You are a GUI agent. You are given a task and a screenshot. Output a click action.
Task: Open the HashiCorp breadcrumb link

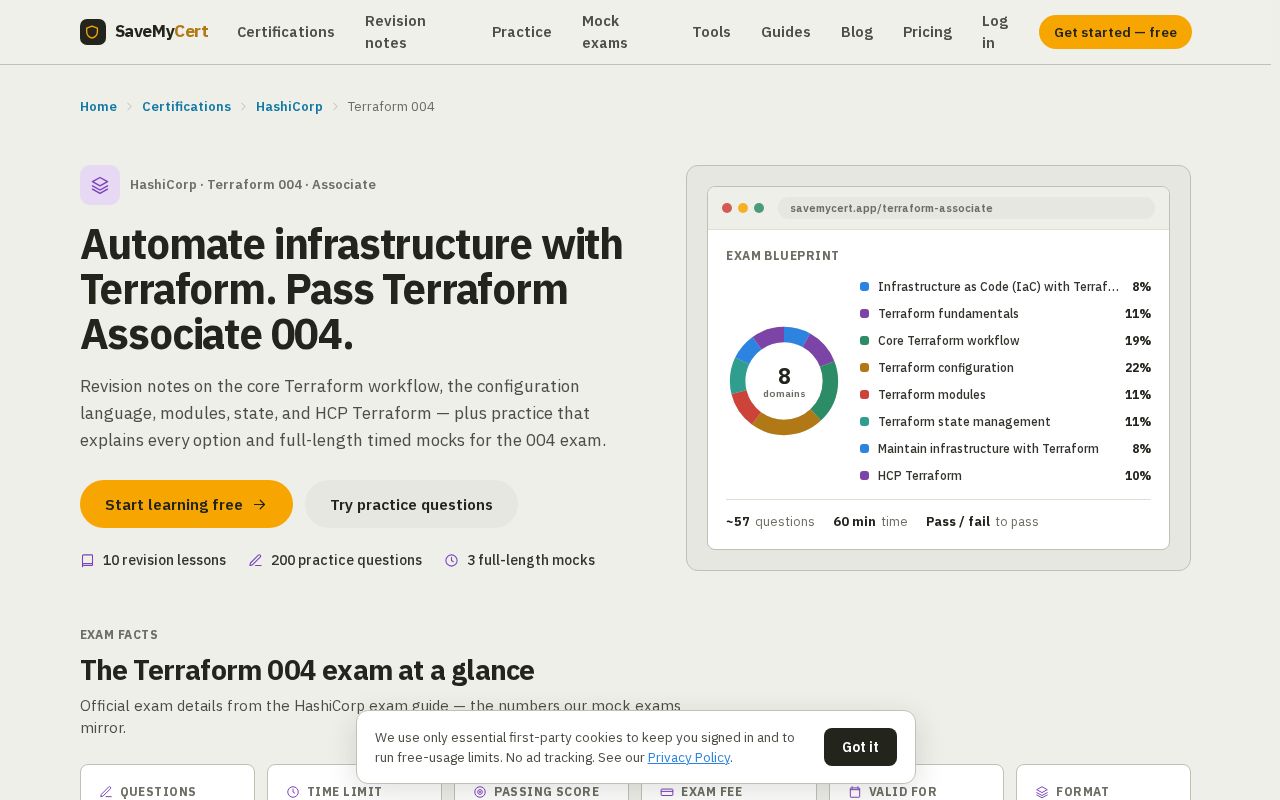point(289,107)
